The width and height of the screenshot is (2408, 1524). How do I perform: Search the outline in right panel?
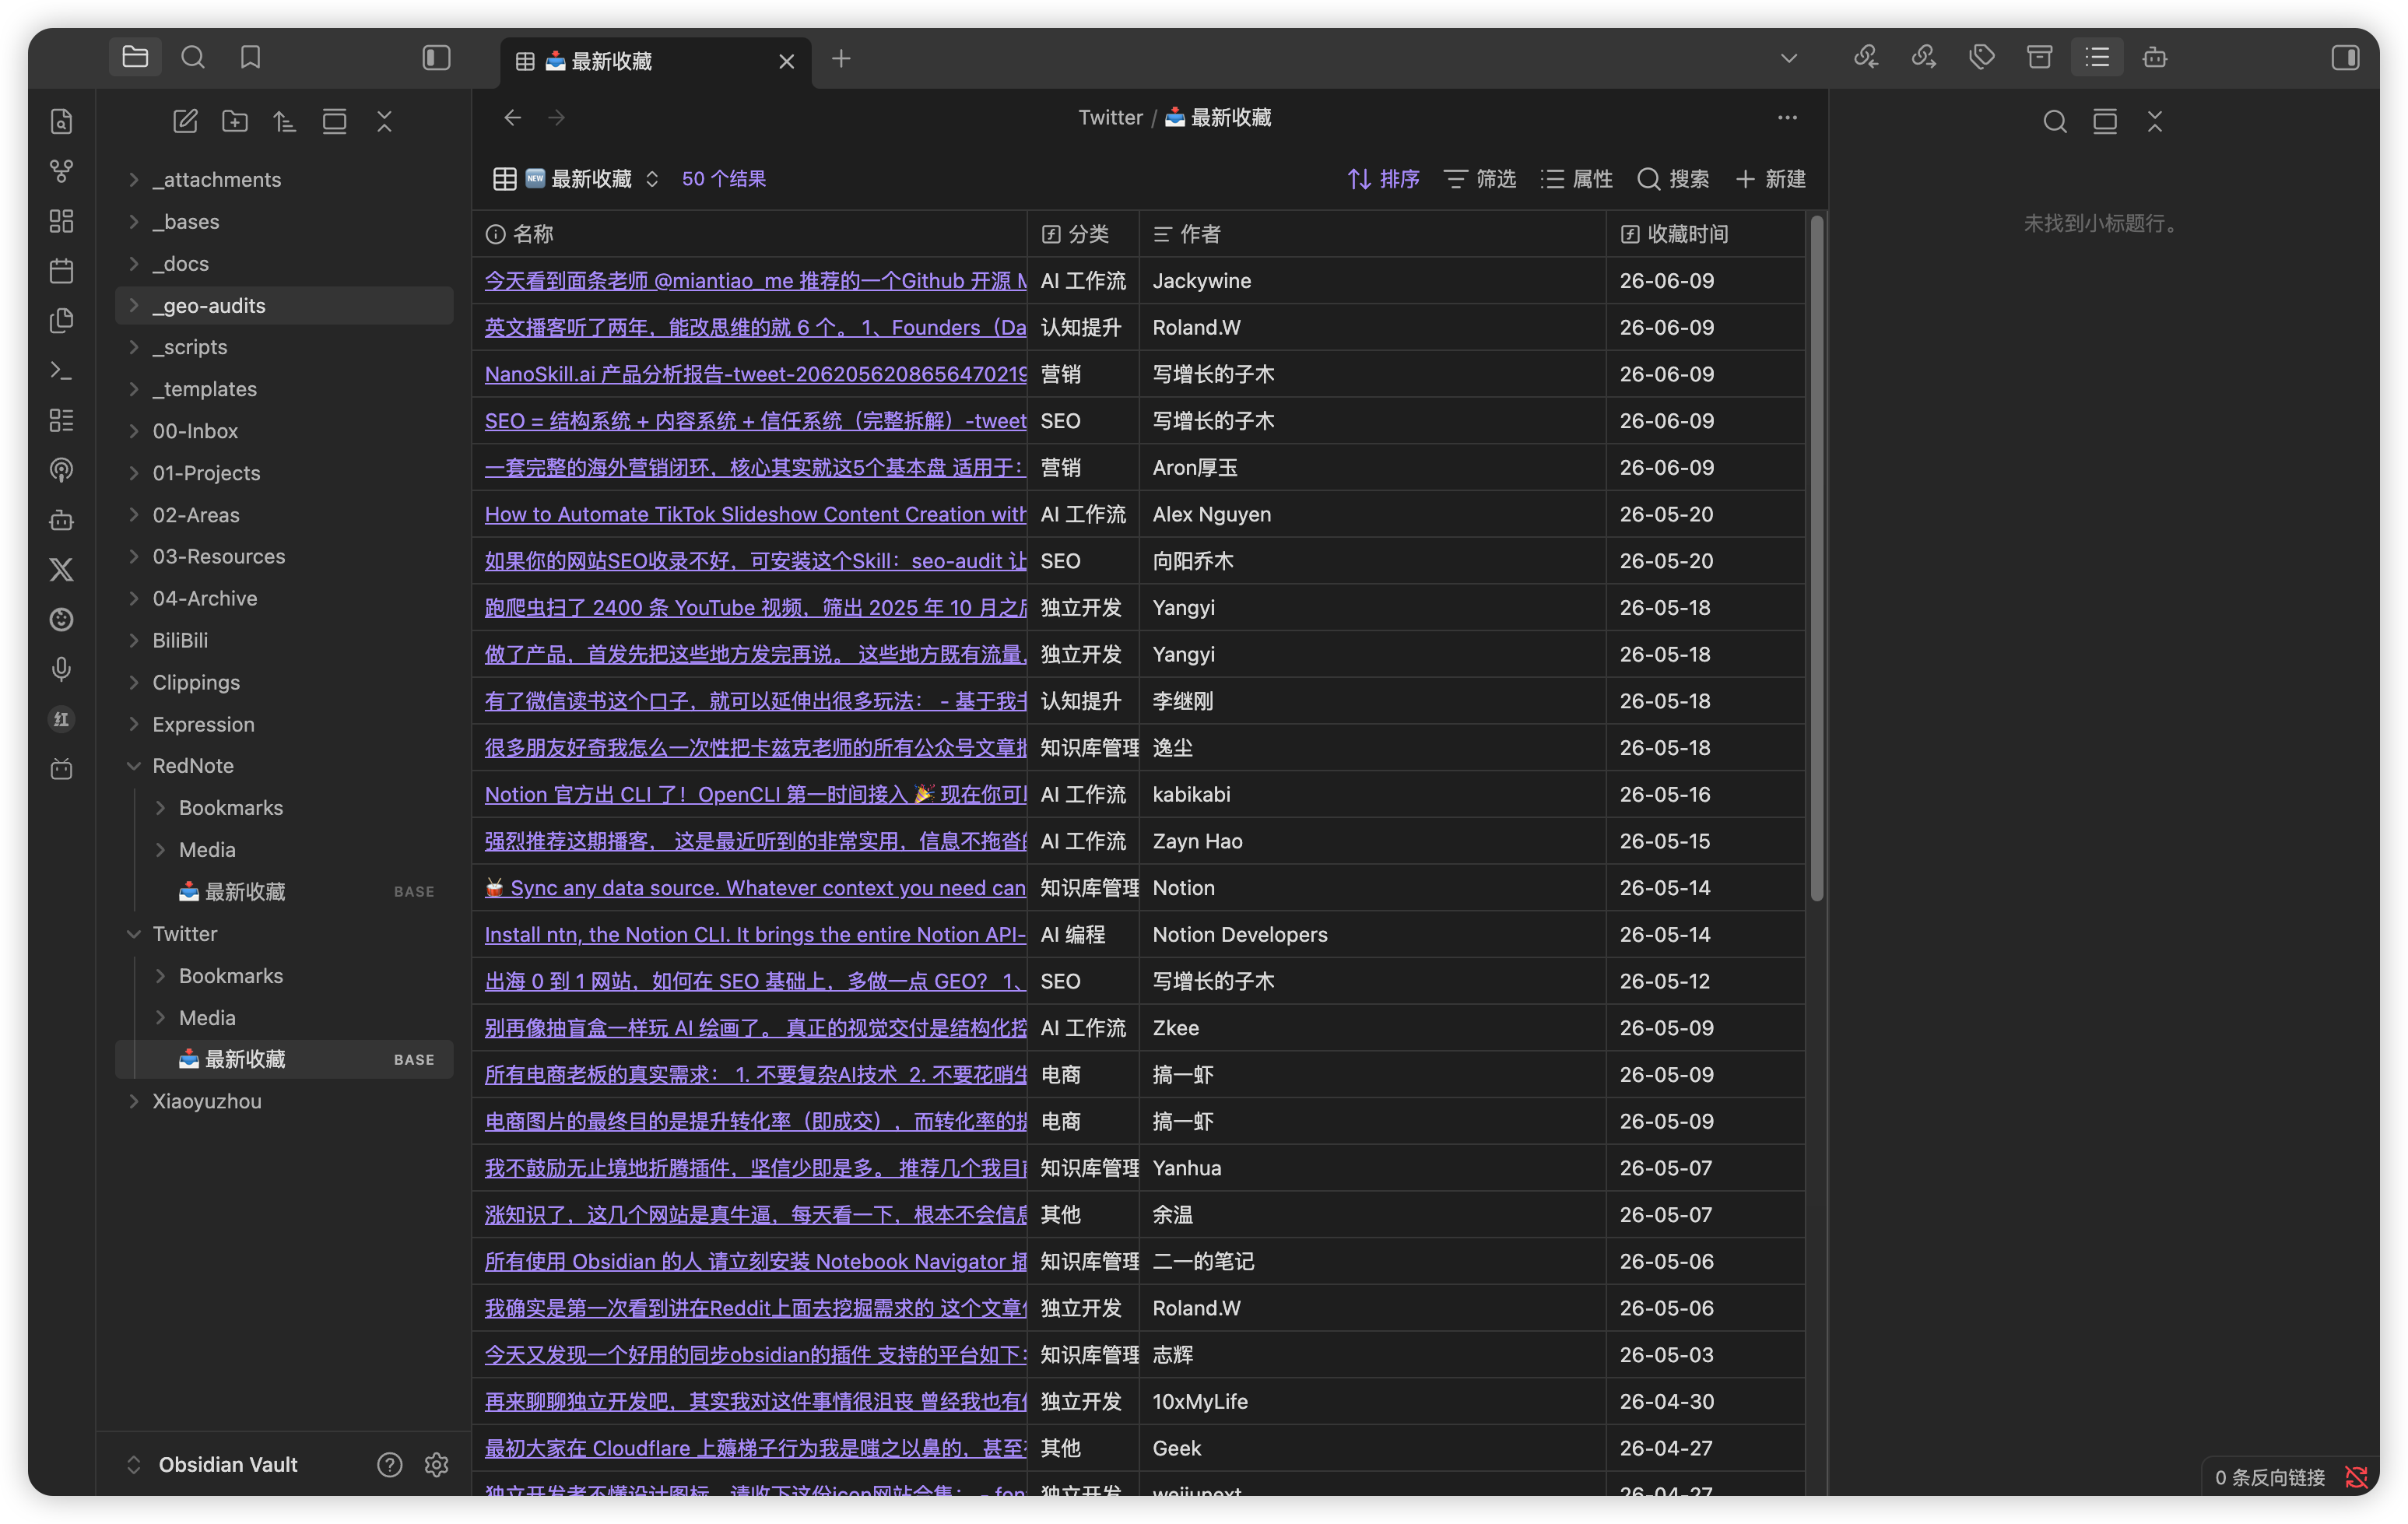point(2055,121)
